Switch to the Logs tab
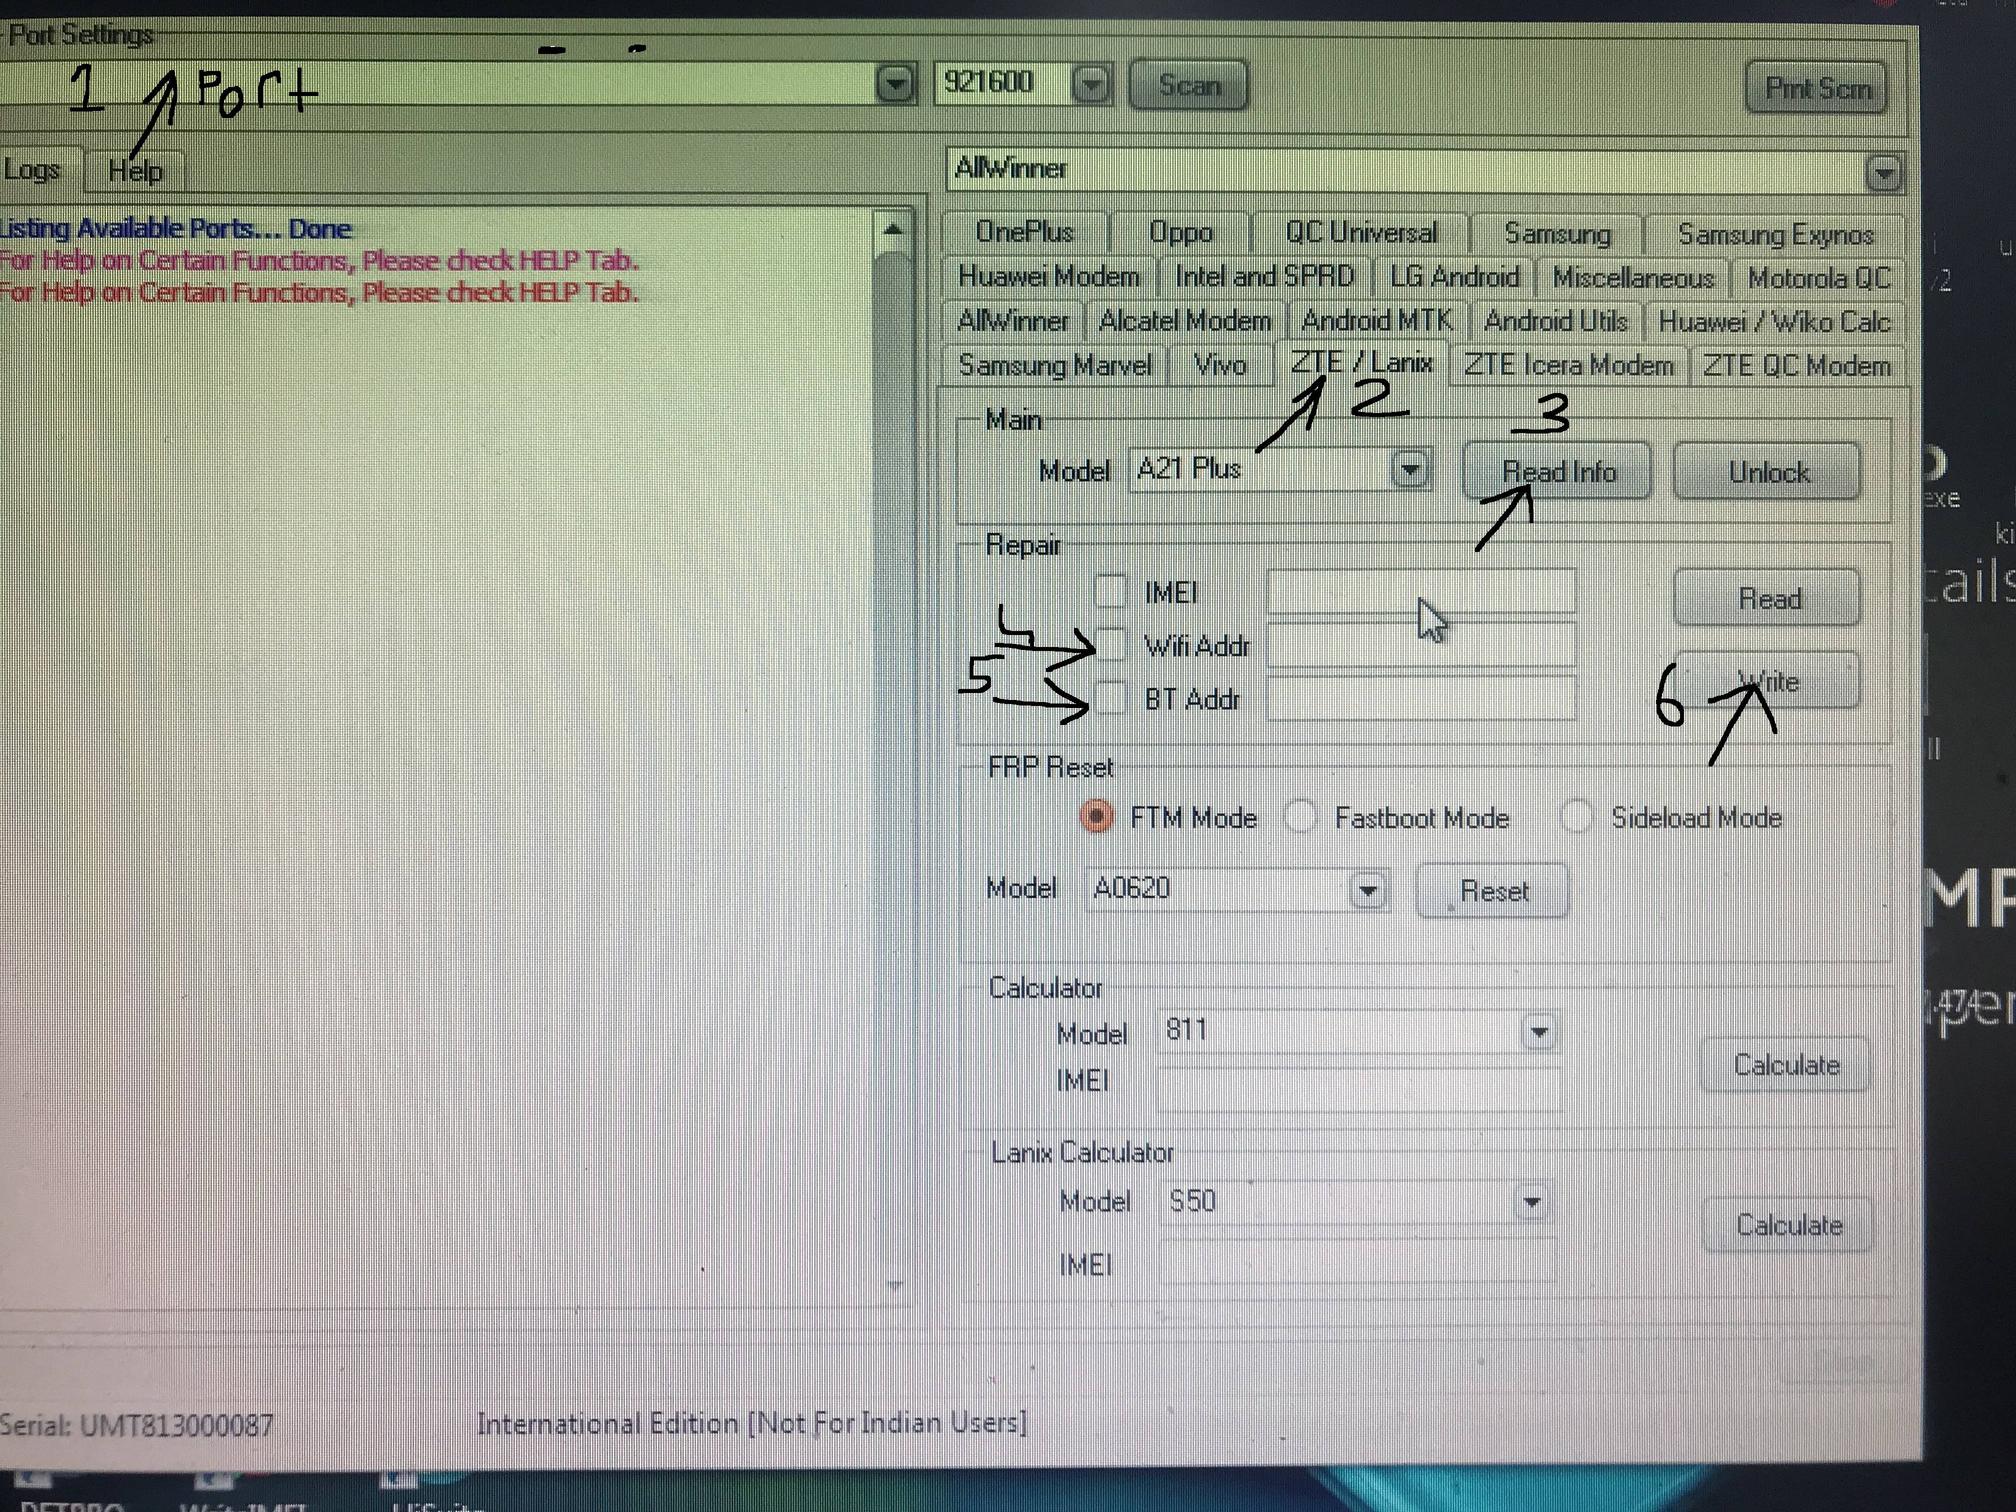Viewport: 2016px width, 1512px height. click(x=32, y=170)
